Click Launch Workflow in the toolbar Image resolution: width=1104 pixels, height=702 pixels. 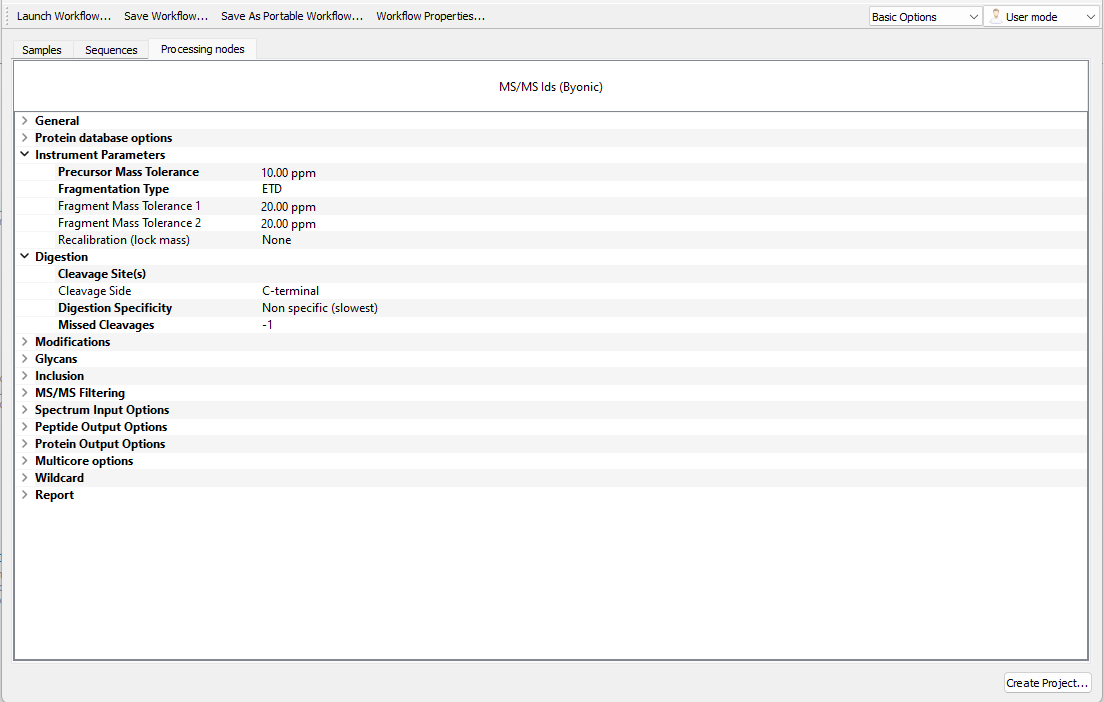pos(63,15)
